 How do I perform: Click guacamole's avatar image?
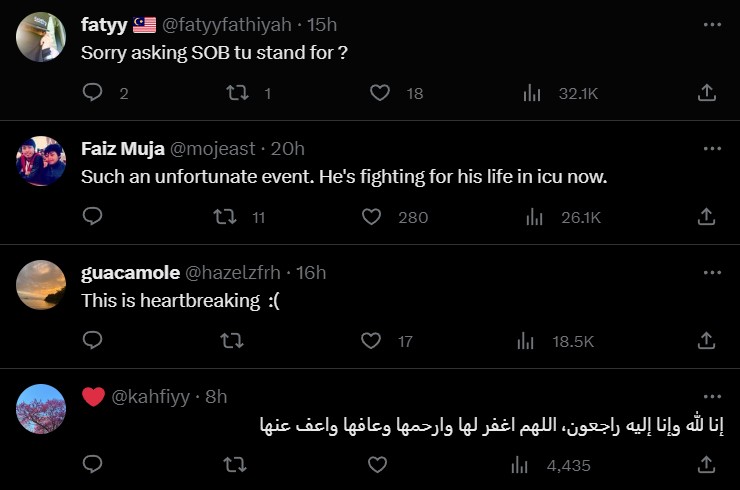pyautogui.click(x=42, y=285)
